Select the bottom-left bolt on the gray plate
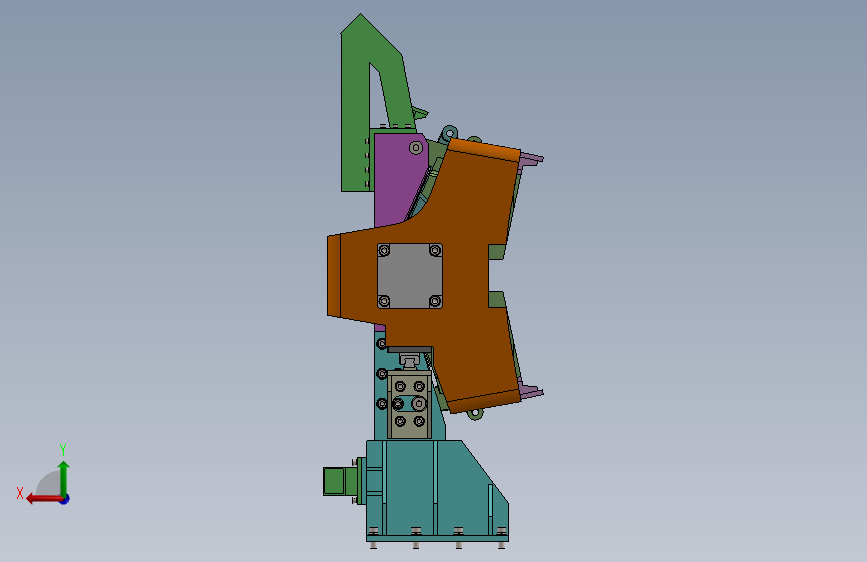This screenshot has height=562, width=867. [384, 301]
